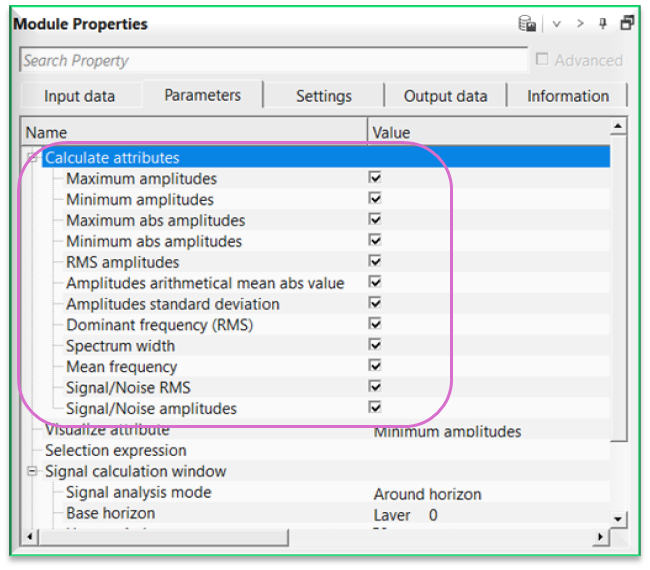
Task: Select the Signal analysis mode row label
Action: [x=138, y=492]
